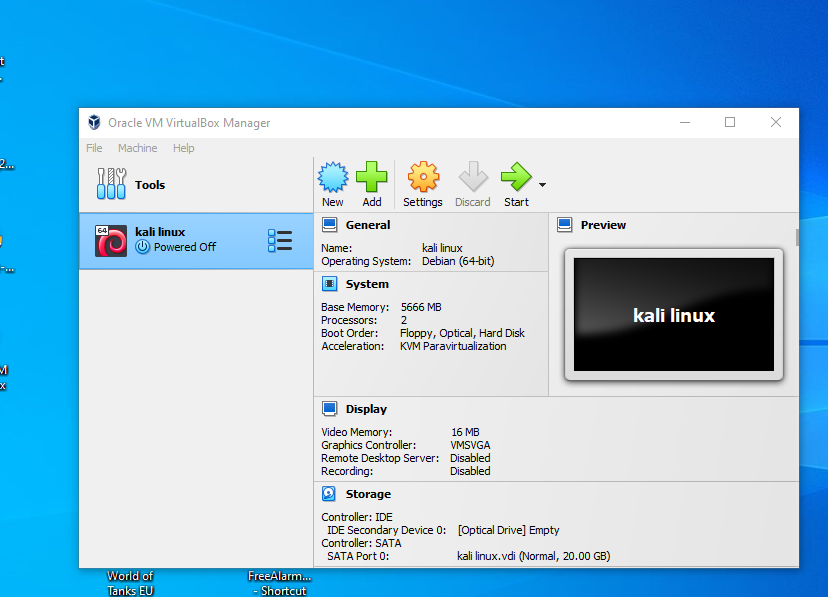The height and width of the screenshot is (597, 828).
Task: Click the details pane vertical scrollbar
Action: click(x=797, y=238)
